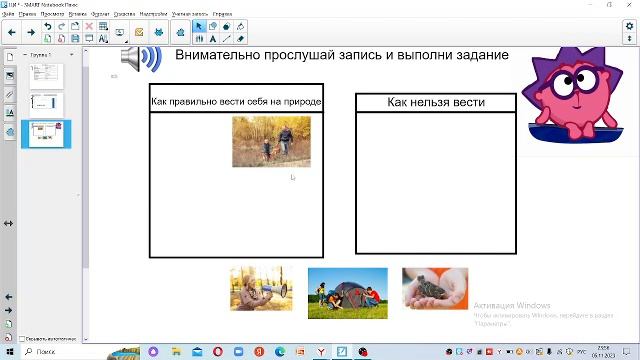Open the Properties tab in the sidebar
The width and height of the screenshot is (640, 360).
coord(10,113)
